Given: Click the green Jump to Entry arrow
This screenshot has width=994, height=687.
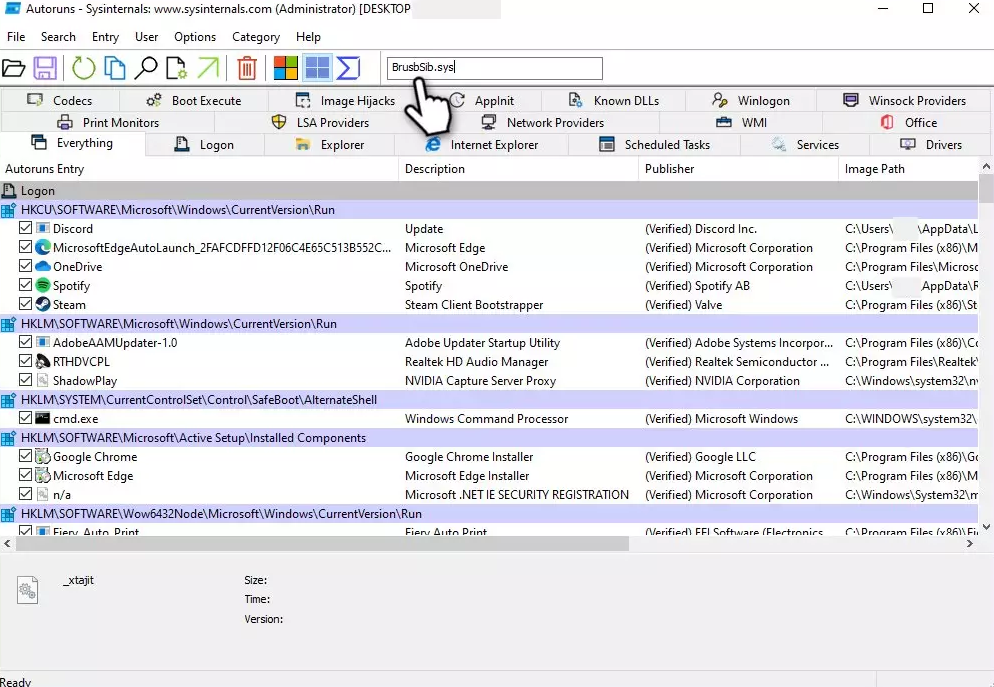Looking at the screenshot, I should coord(208,68).
